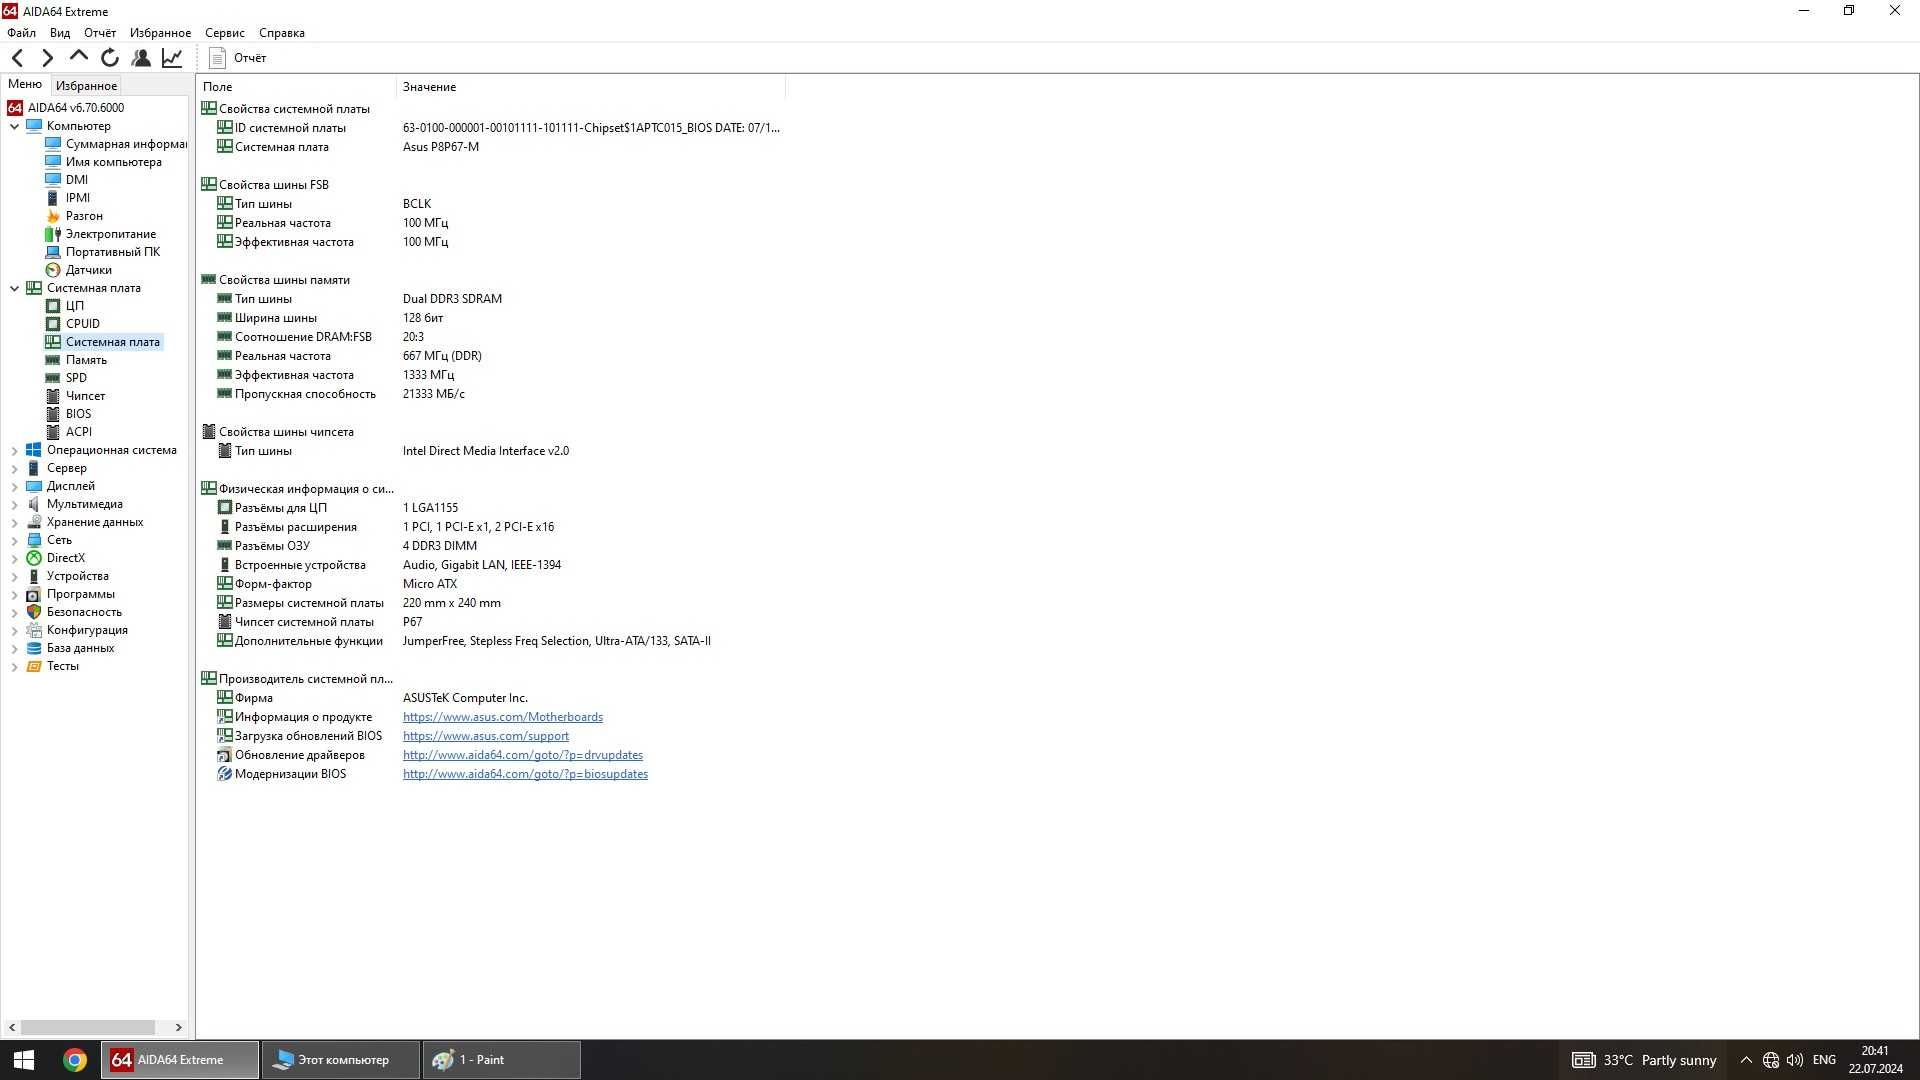This screenshot has height=1080, width=1920.
Task: Expand the Хранение данных node
Action: coord(14,522)
